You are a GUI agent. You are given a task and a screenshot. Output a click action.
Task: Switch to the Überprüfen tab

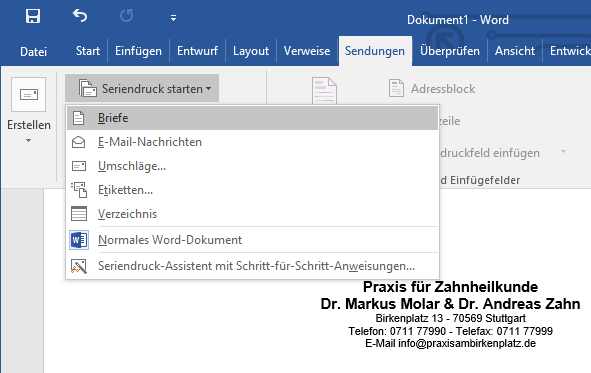[450, 51]
